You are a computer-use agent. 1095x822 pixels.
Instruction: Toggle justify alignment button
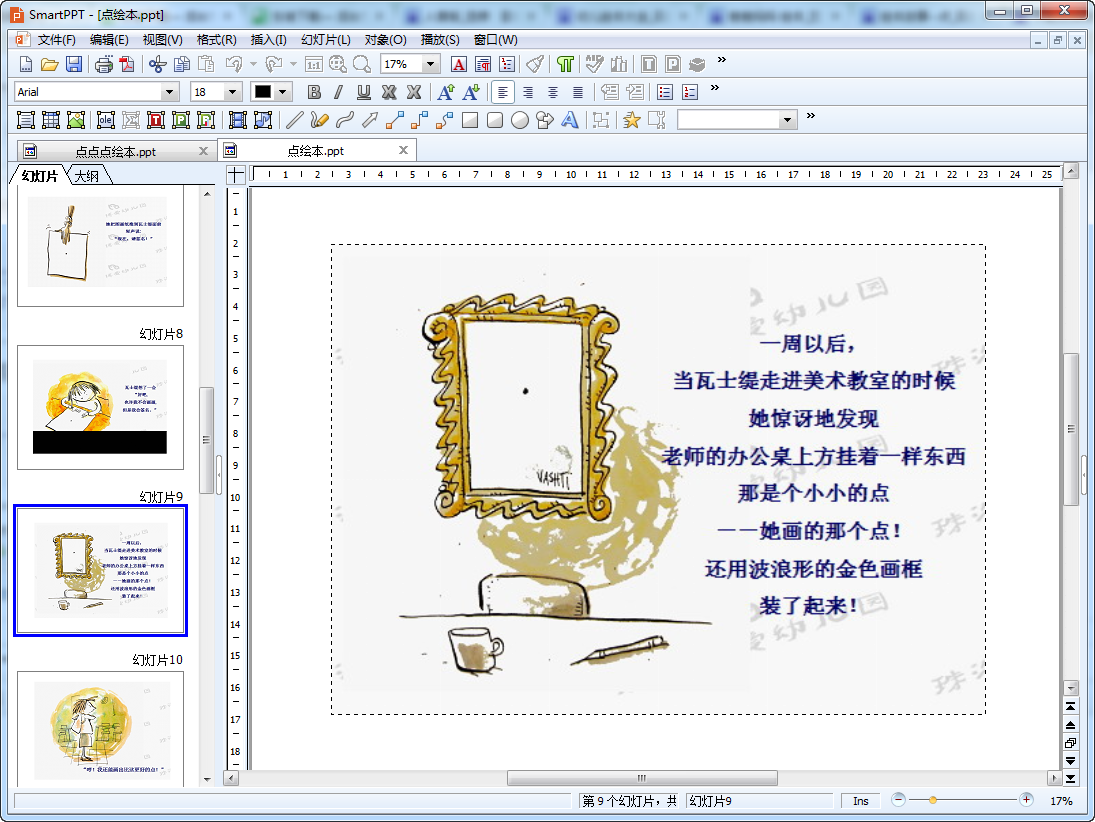(578, 92)
